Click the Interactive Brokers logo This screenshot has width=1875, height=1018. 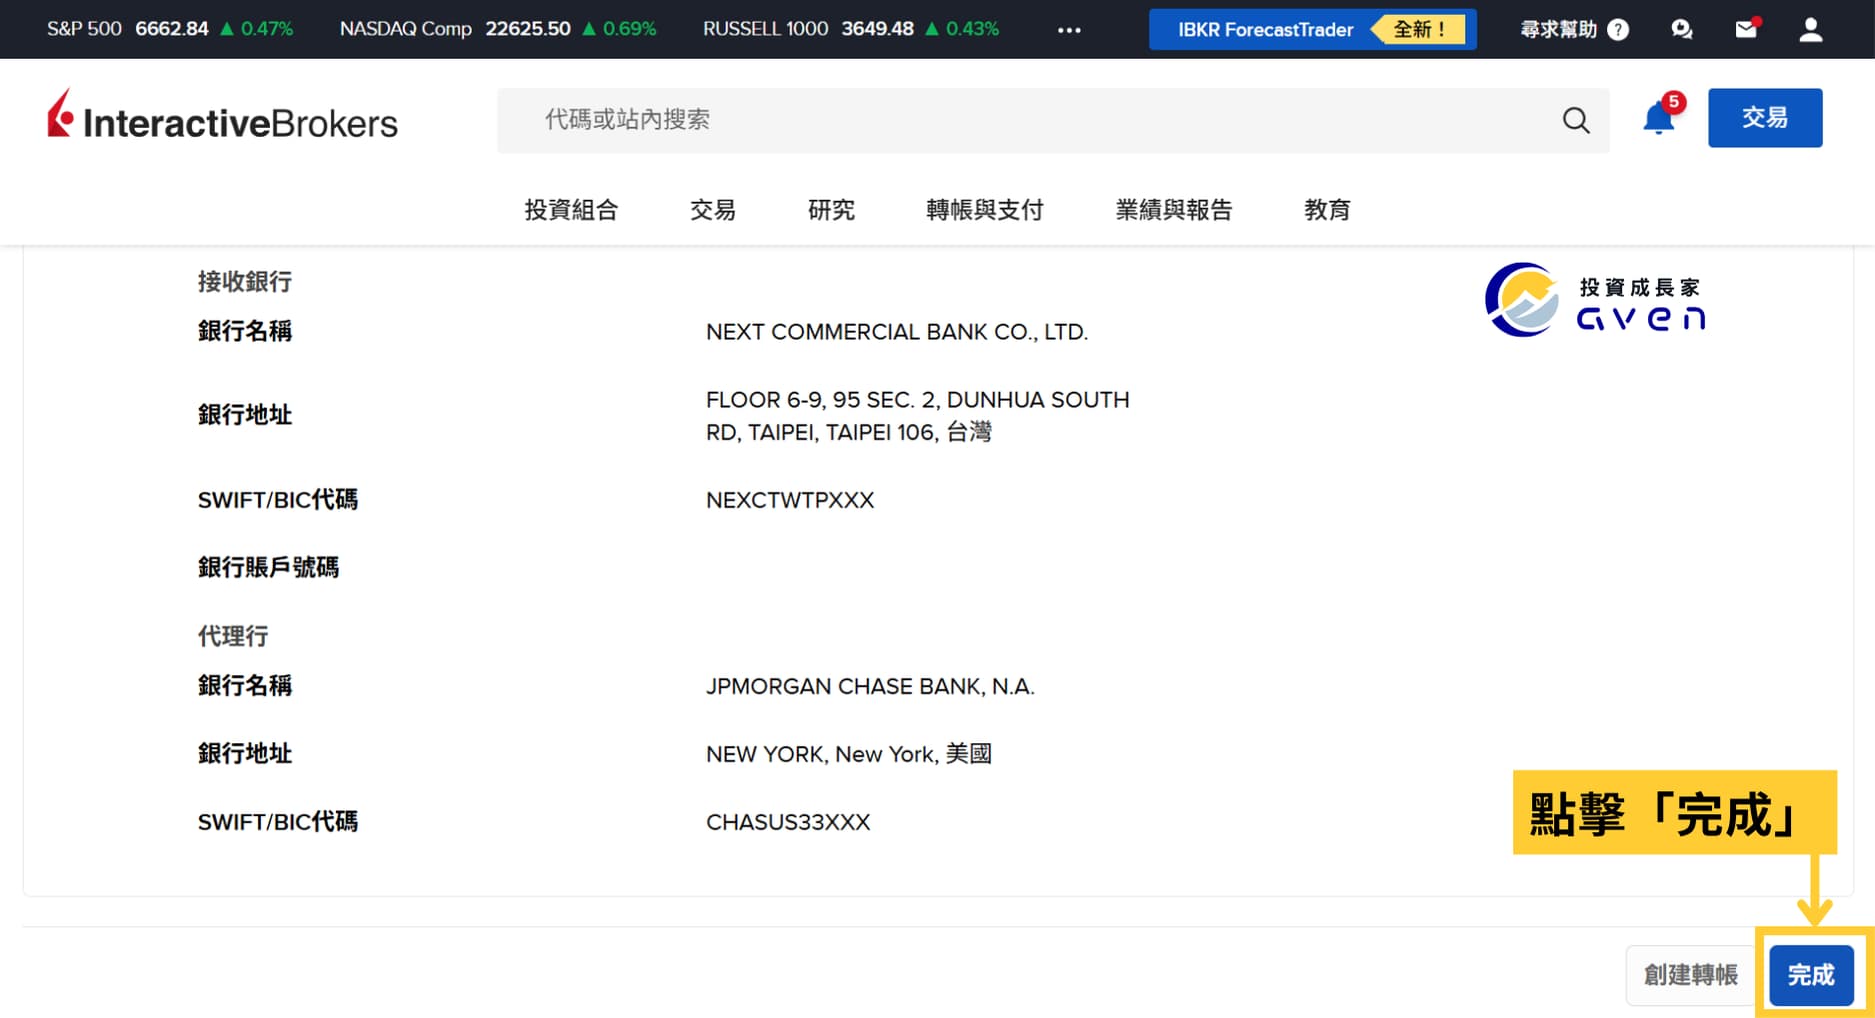click(x=222, y=118)
